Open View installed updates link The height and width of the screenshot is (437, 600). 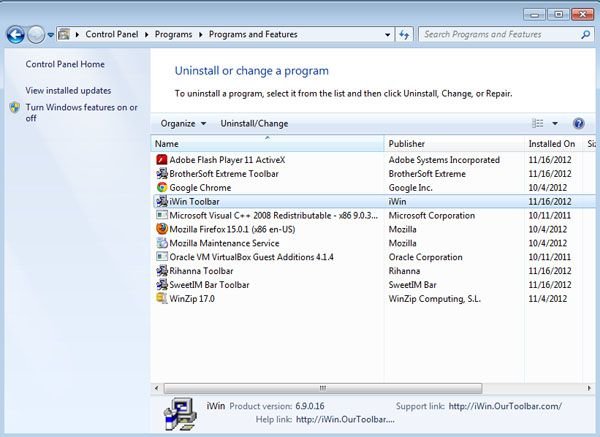point(68,91)
